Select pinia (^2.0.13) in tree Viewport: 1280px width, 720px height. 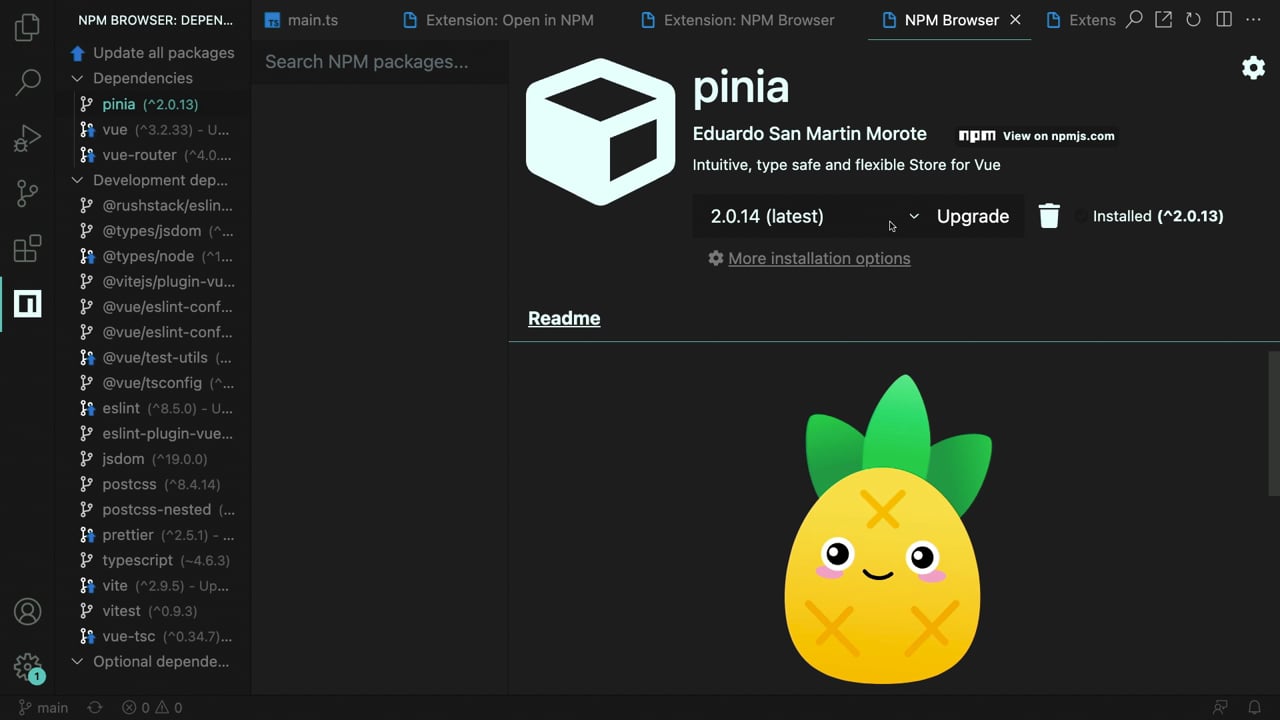[x=150, y=104]
